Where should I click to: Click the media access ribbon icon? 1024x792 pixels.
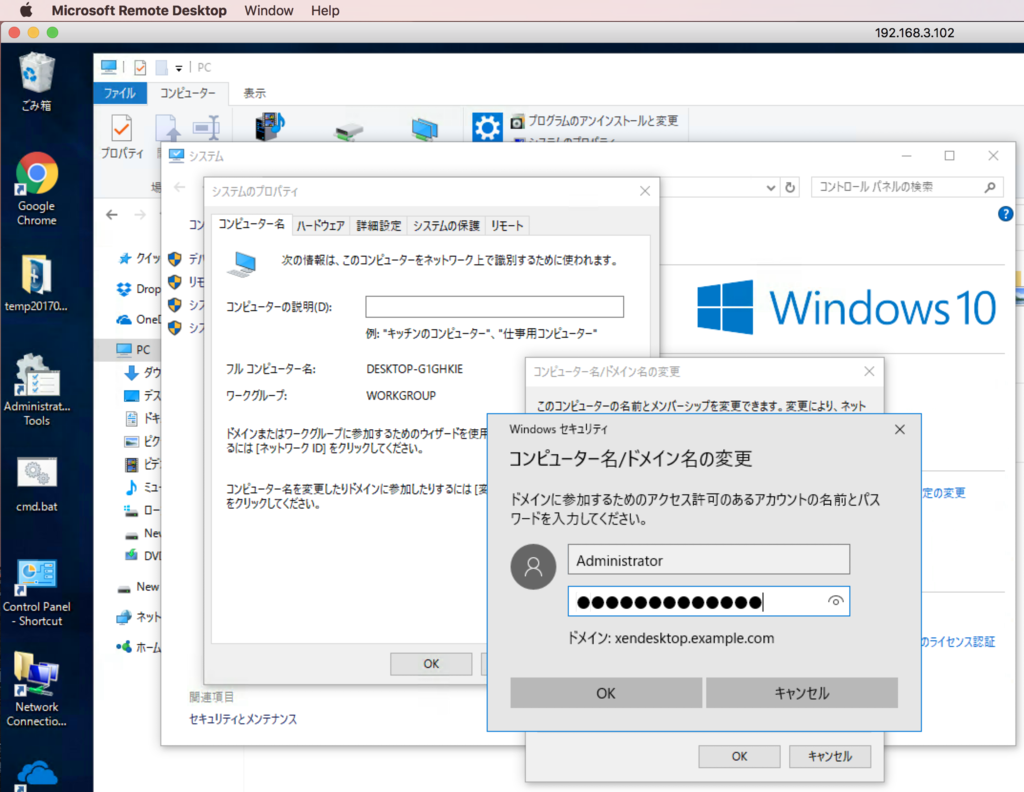pyautogui.click(x=270, y=125)
